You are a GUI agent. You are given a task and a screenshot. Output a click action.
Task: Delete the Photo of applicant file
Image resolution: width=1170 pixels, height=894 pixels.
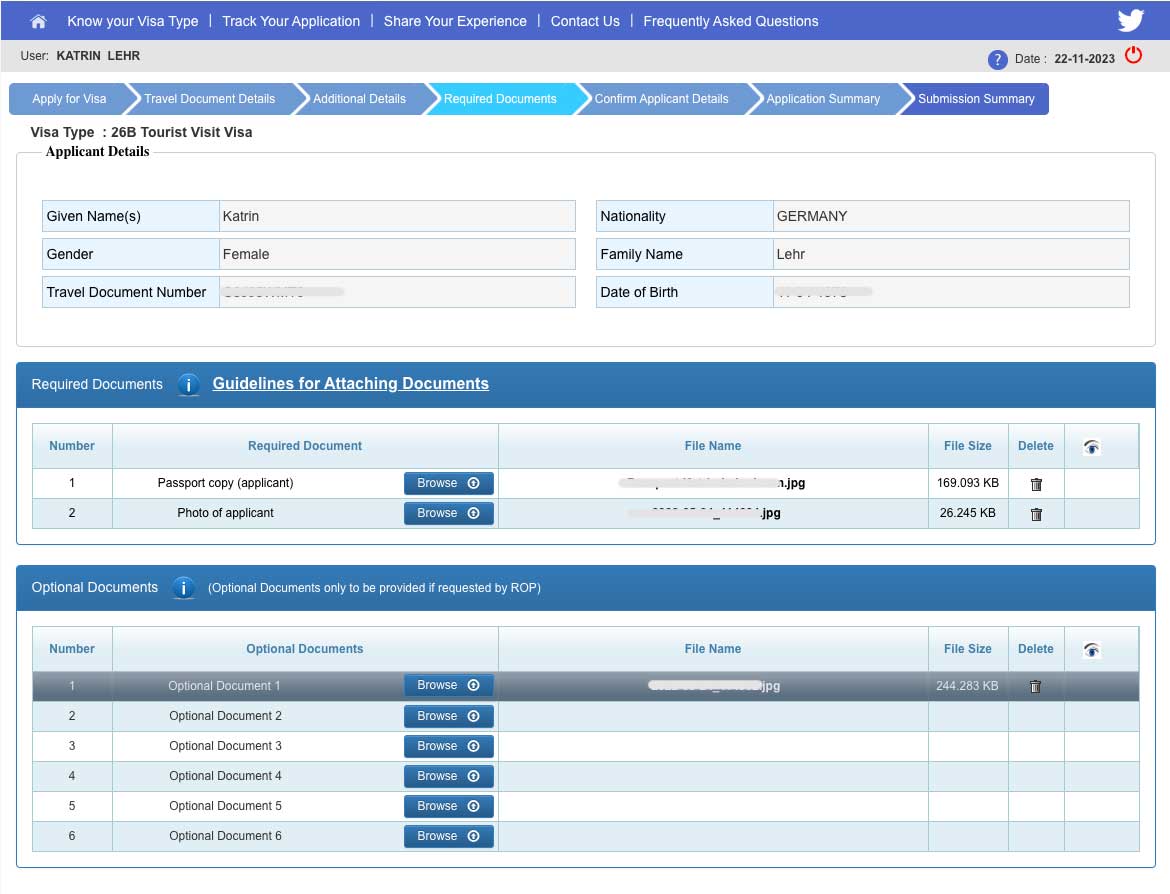tap(1036, 514)
